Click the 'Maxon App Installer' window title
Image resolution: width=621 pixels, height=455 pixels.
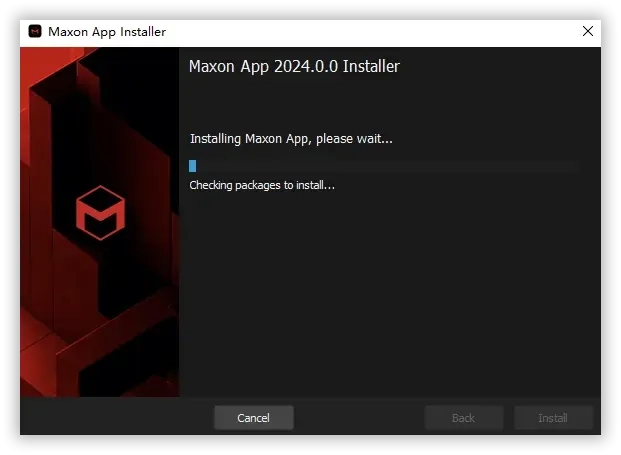pos(107,32)
